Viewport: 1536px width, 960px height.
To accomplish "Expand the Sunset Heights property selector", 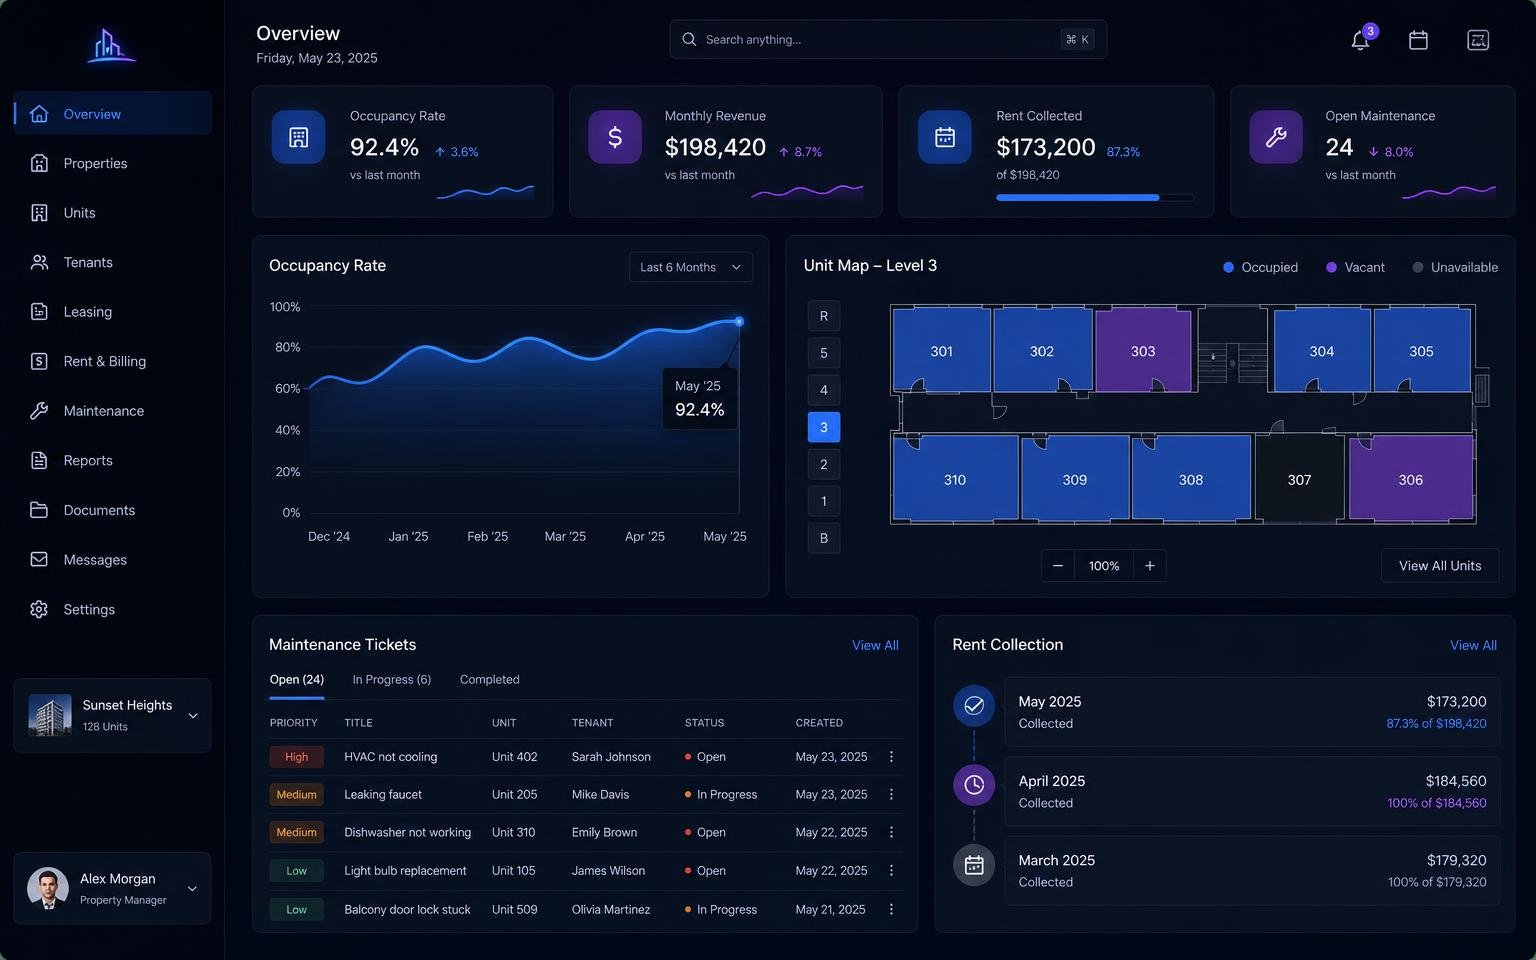I will coord(193,715).
